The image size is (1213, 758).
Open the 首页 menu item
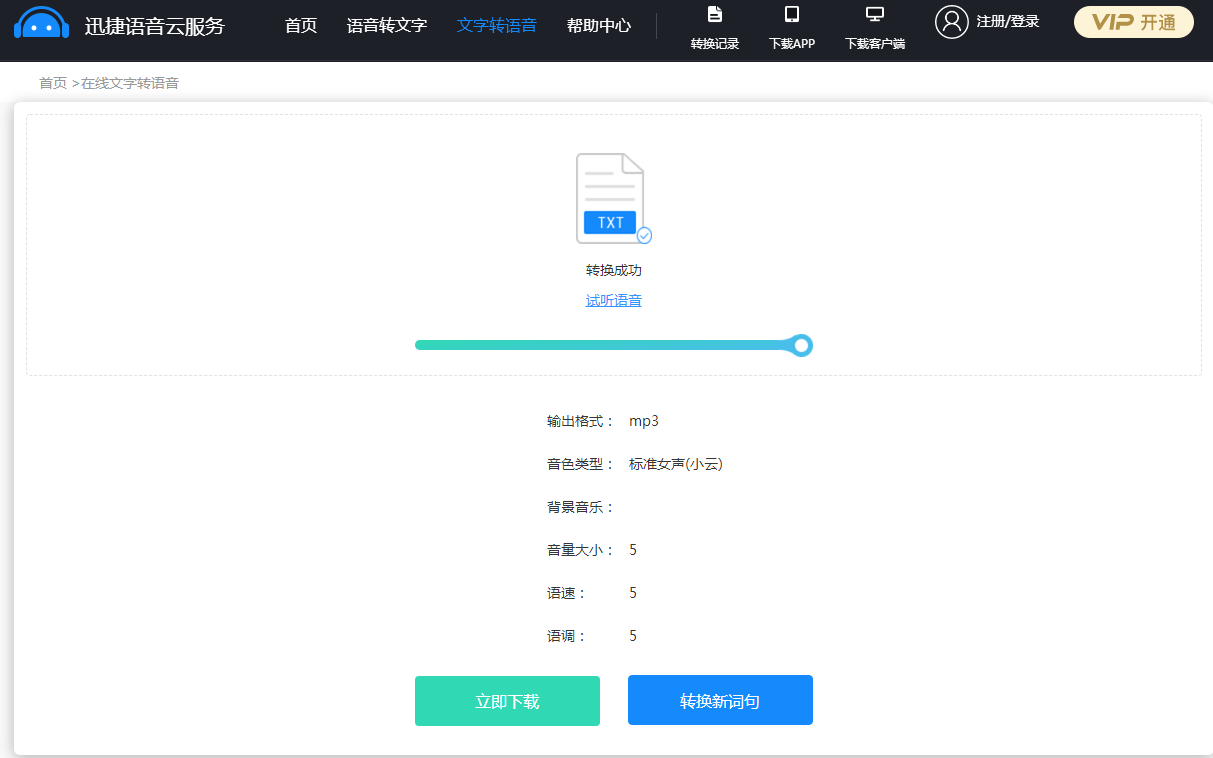coord(301,26)
